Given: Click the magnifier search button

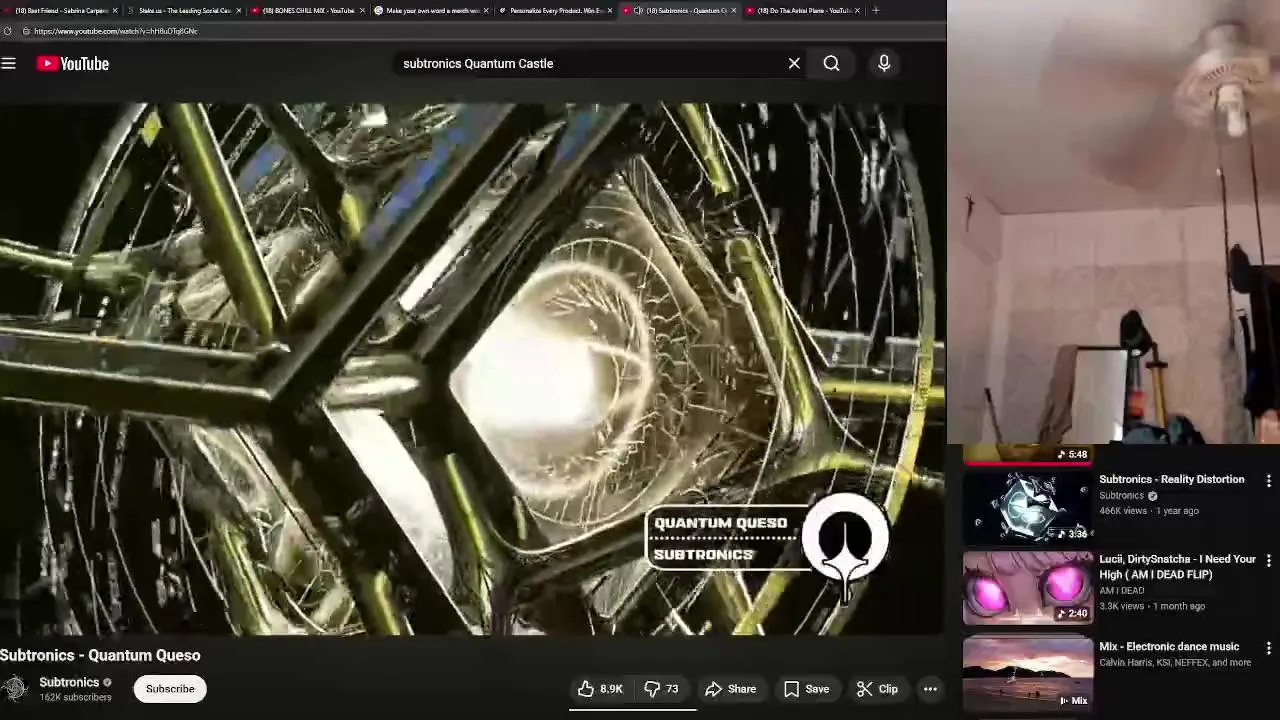Looking at the screenshot, I should click(x=831, y=63).
